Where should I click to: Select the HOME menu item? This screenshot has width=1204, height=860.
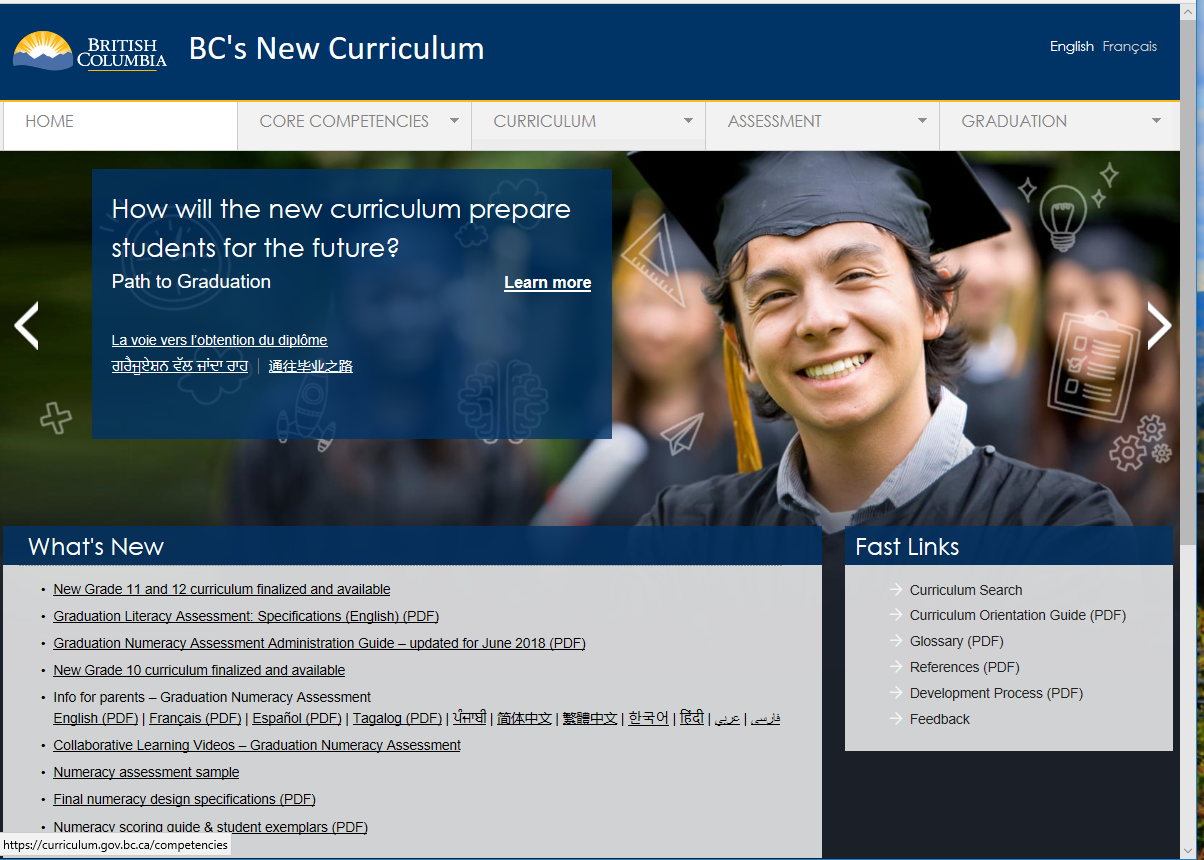51,121
